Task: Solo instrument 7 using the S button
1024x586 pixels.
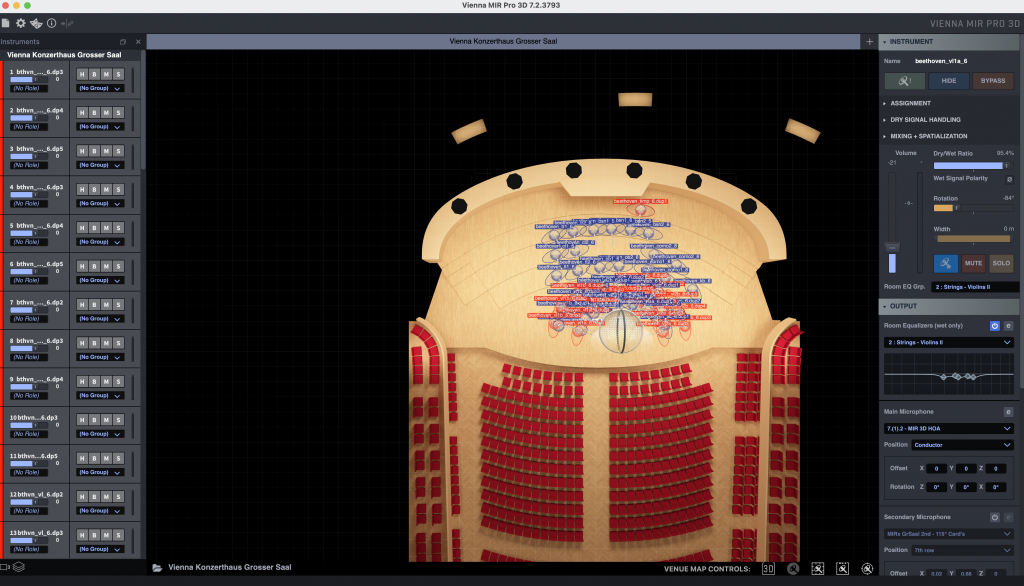Action: click(x=118, y=304)
